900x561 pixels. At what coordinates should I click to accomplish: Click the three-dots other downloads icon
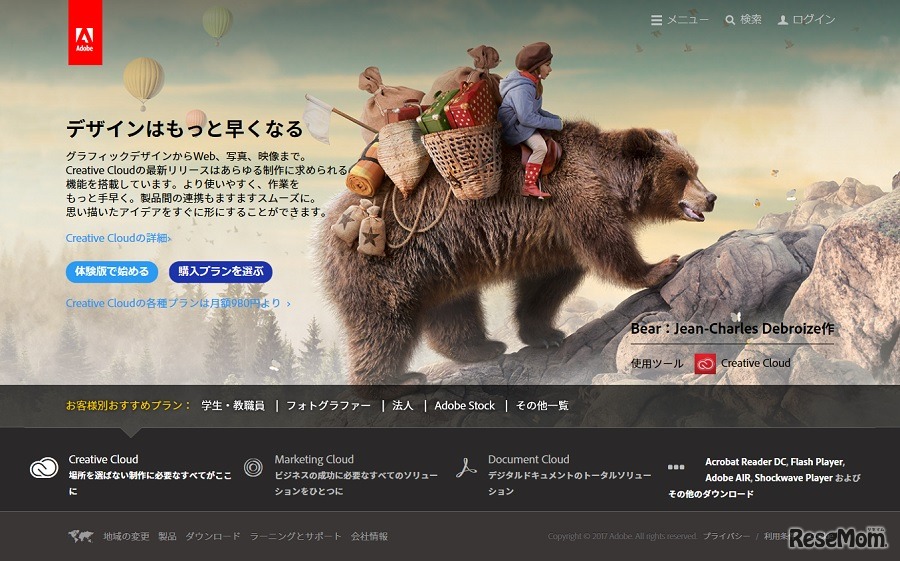(676, 467)
